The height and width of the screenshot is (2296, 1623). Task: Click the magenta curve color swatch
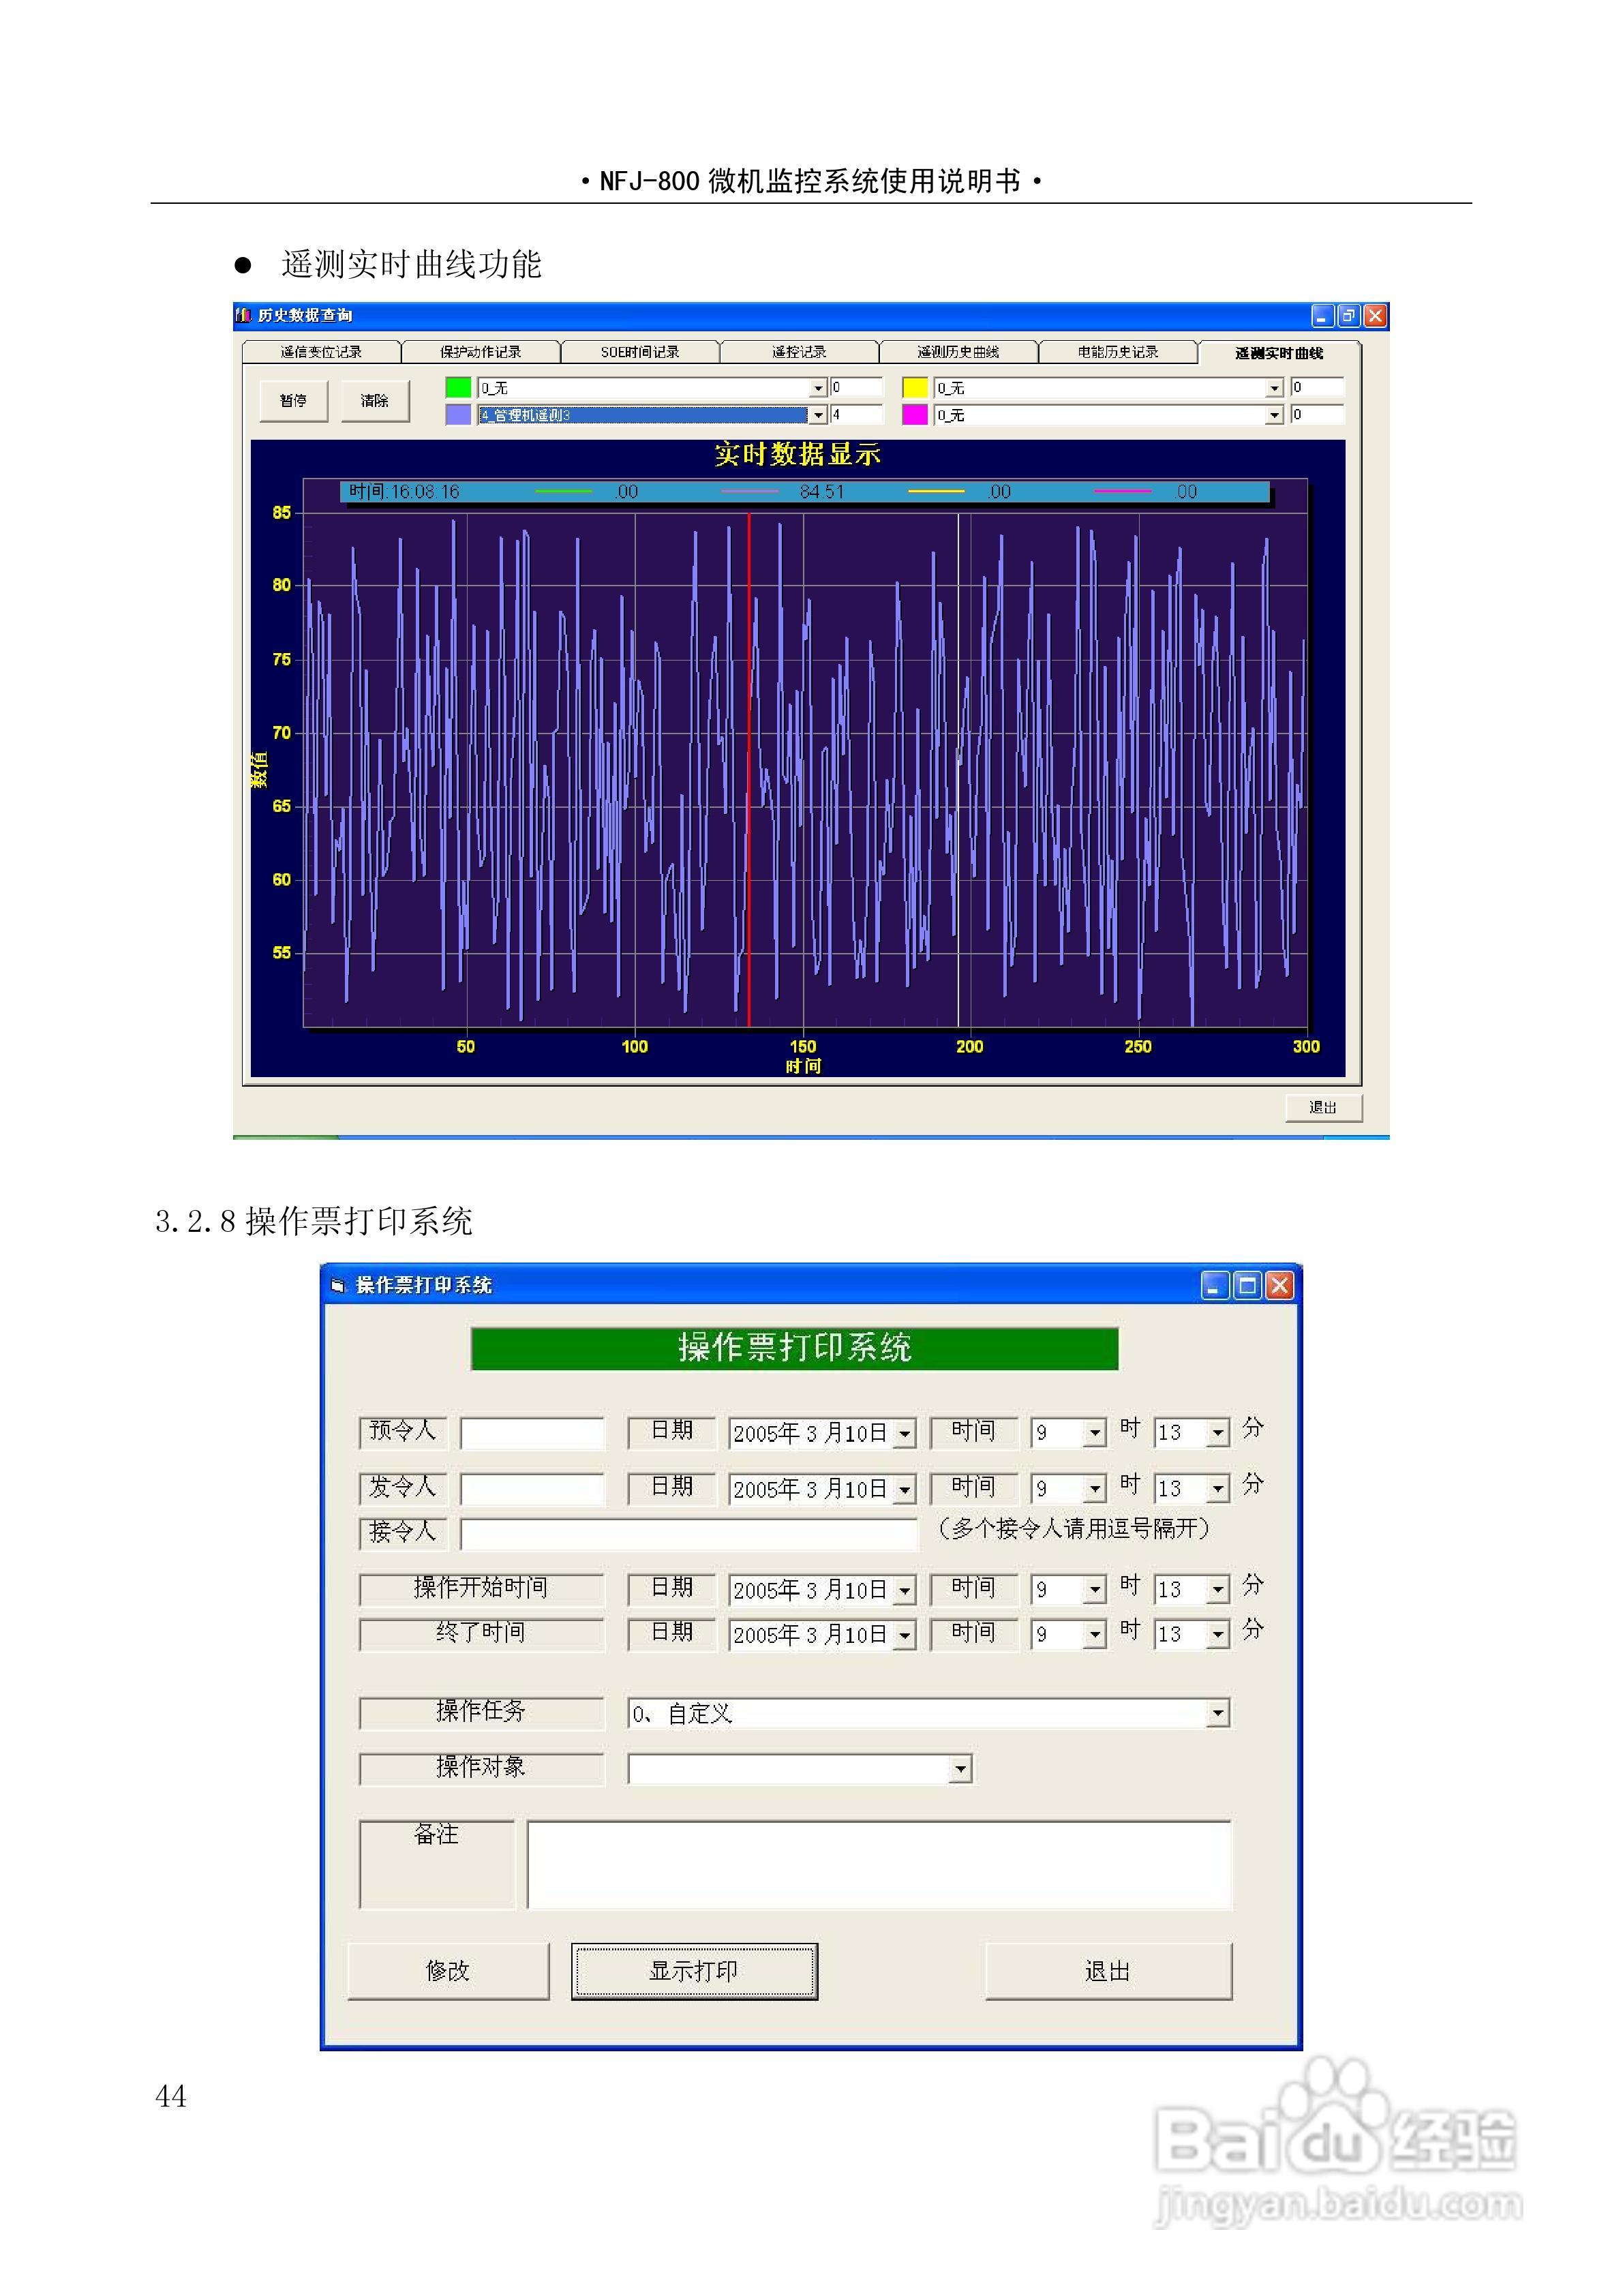(x=914, y=414)
